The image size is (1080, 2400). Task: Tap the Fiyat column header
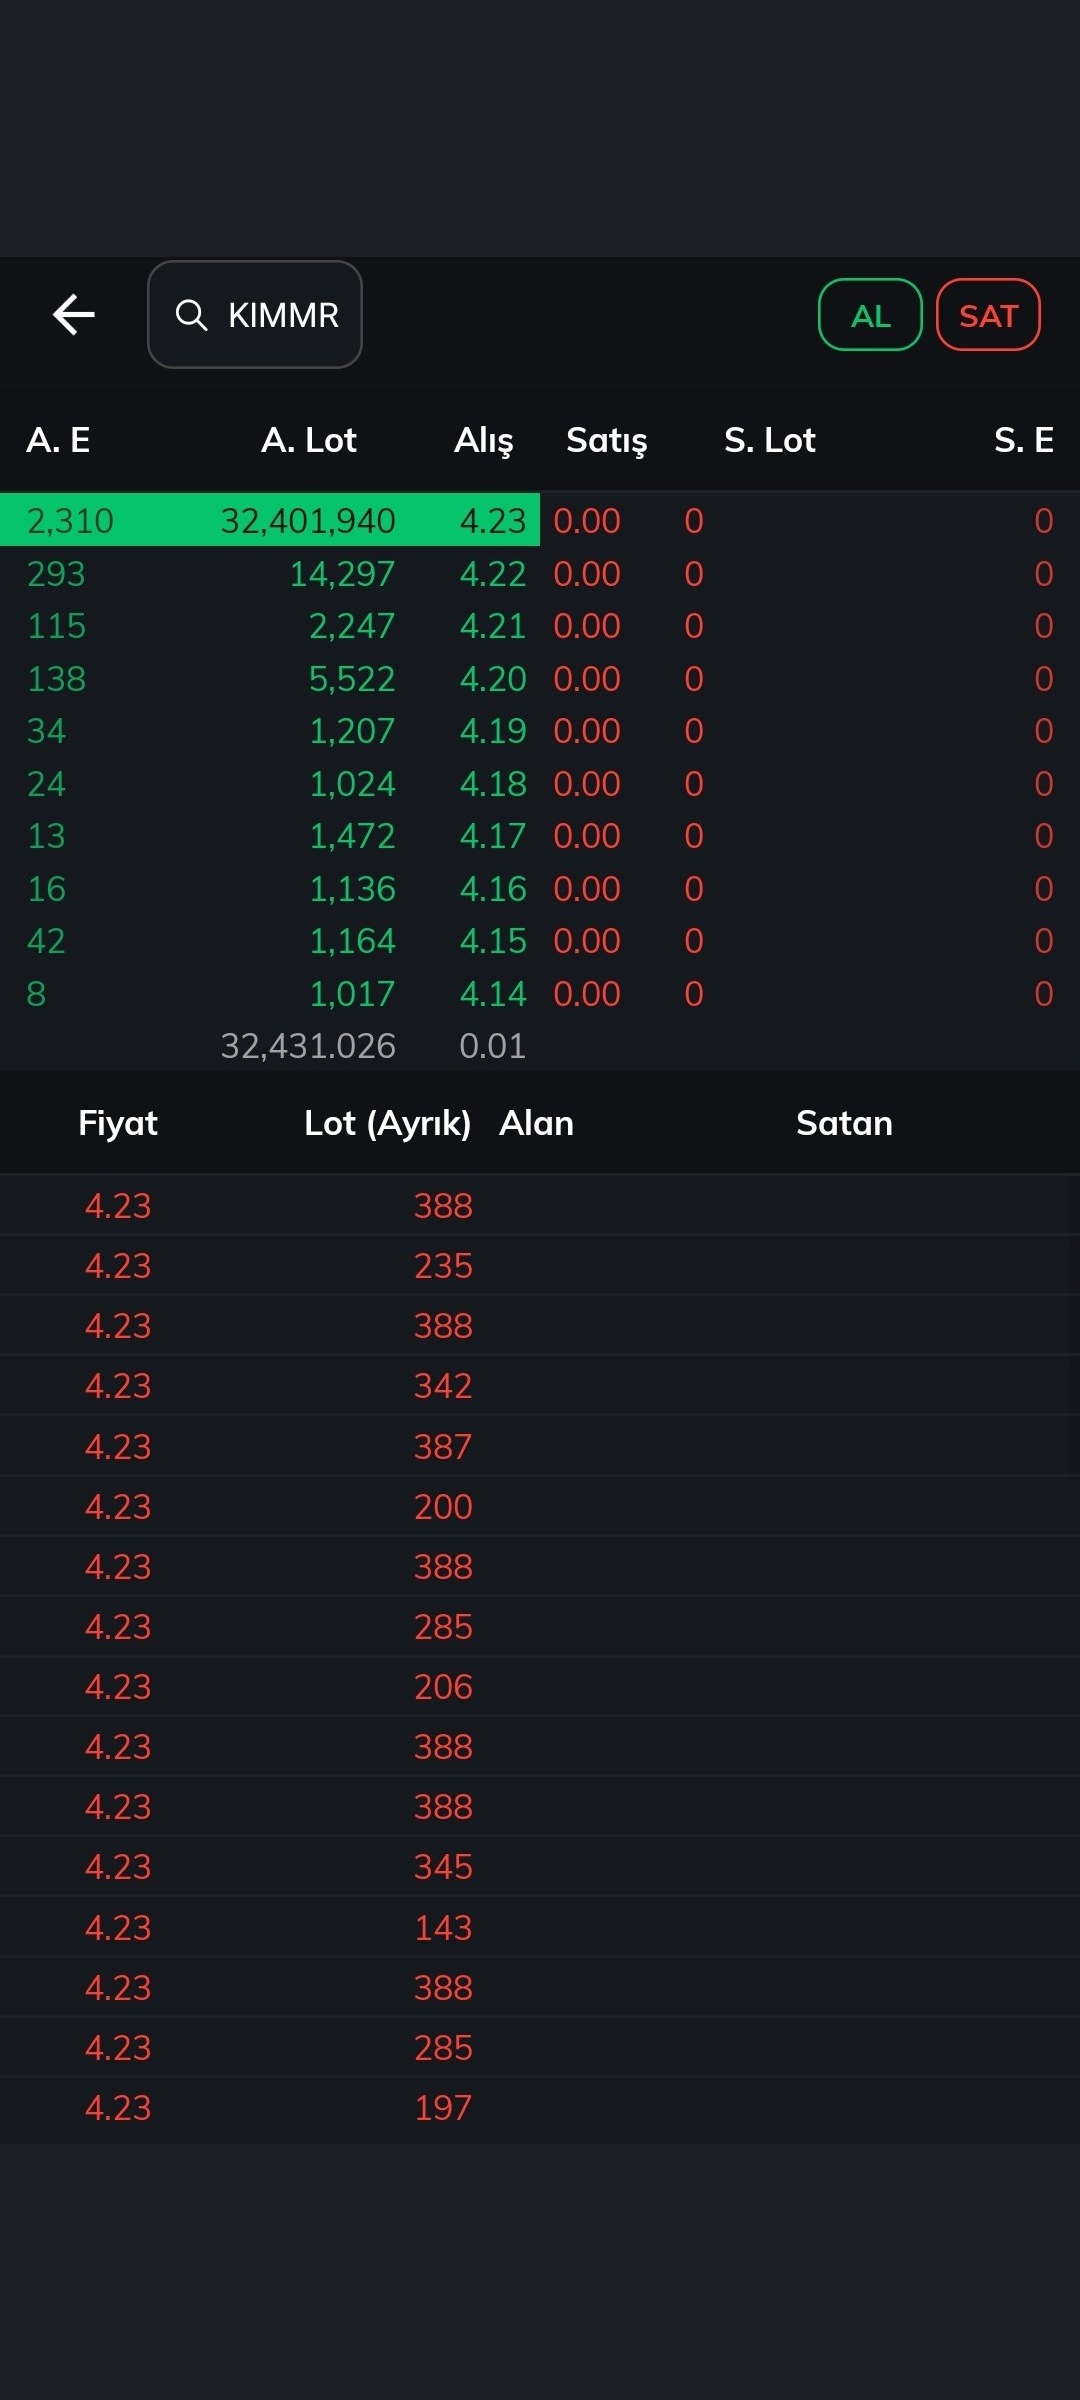coord(118,1123)
